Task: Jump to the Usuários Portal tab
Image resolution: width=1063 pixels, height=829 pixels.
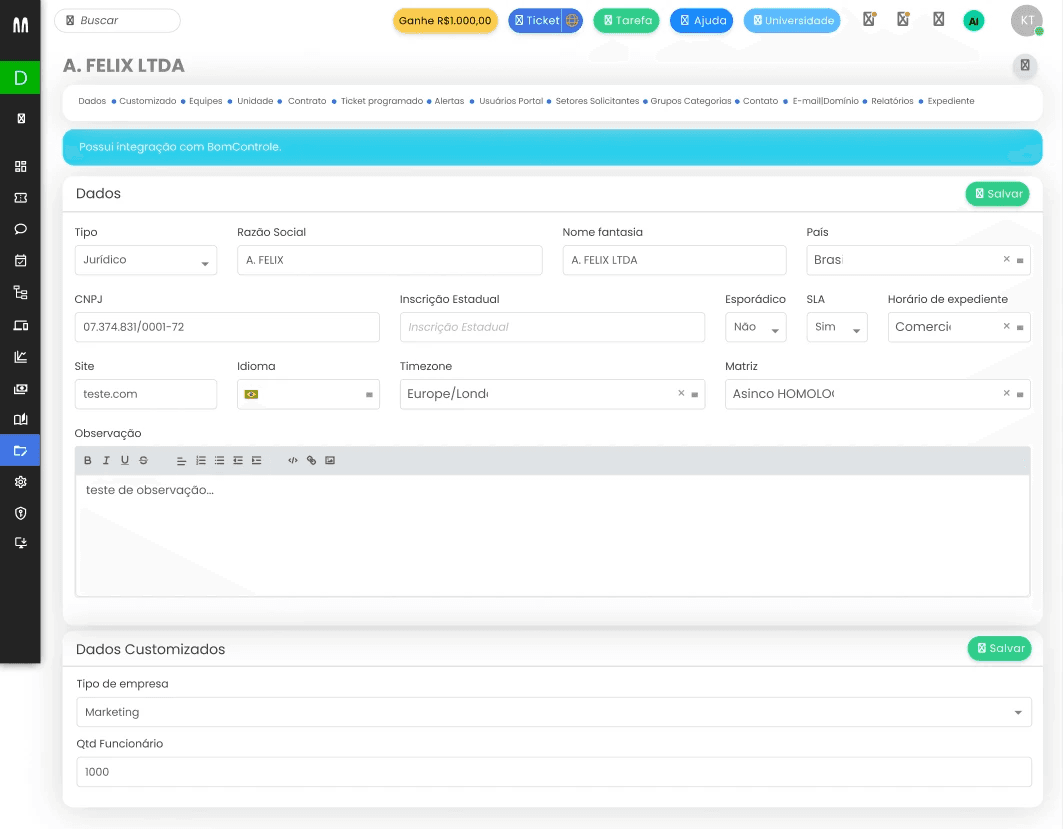Action: [x=511, y=101]
